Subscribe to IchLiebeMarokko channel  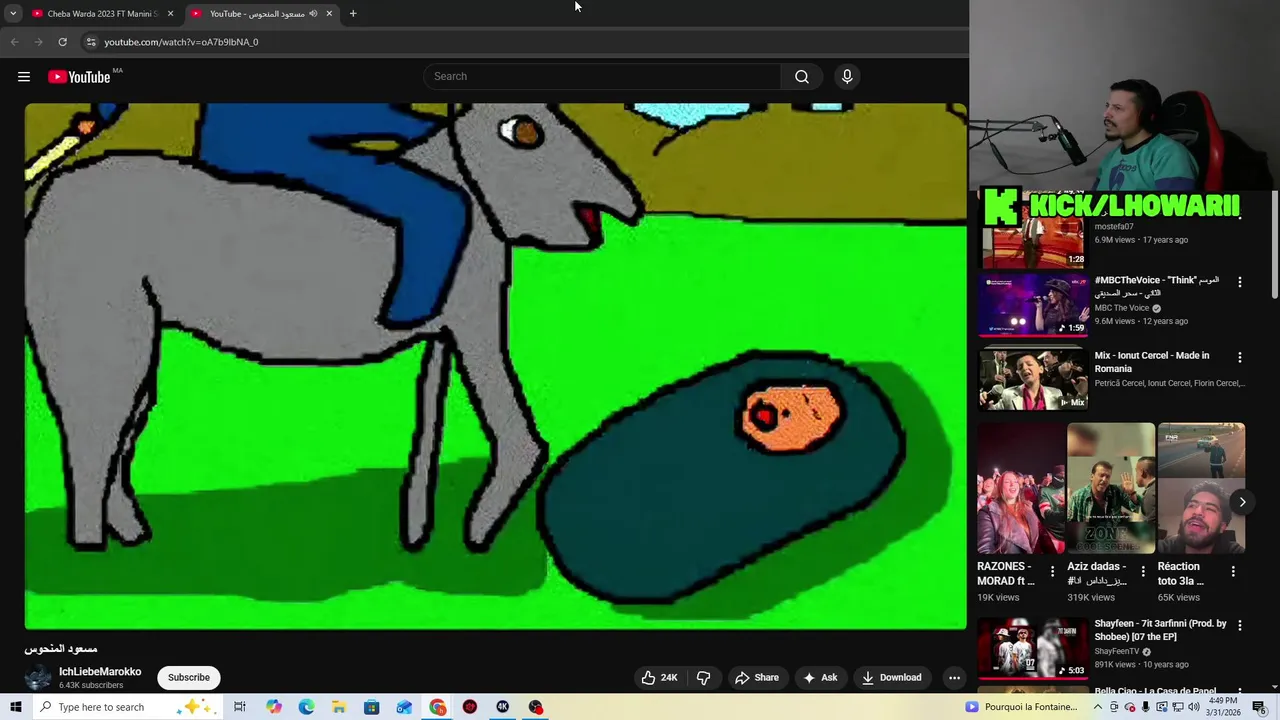click(189, 677)
